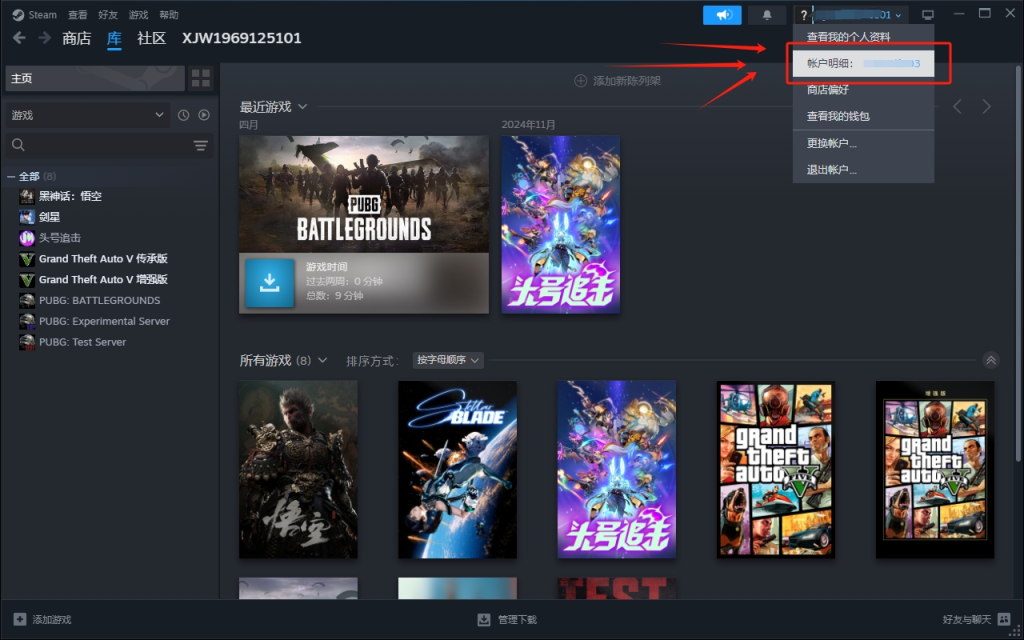
Task: Select 商店偏好 in the account menu
Action: (863, 90)
